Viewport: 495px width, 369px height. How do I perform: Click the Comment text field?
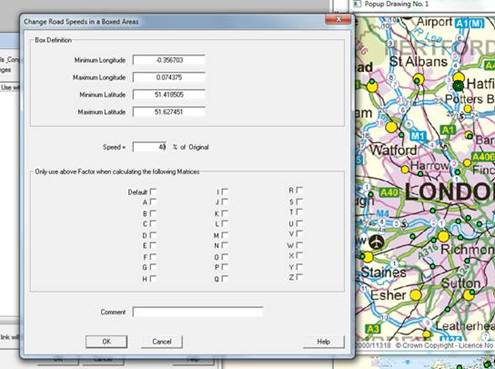(x=198, y=312)
